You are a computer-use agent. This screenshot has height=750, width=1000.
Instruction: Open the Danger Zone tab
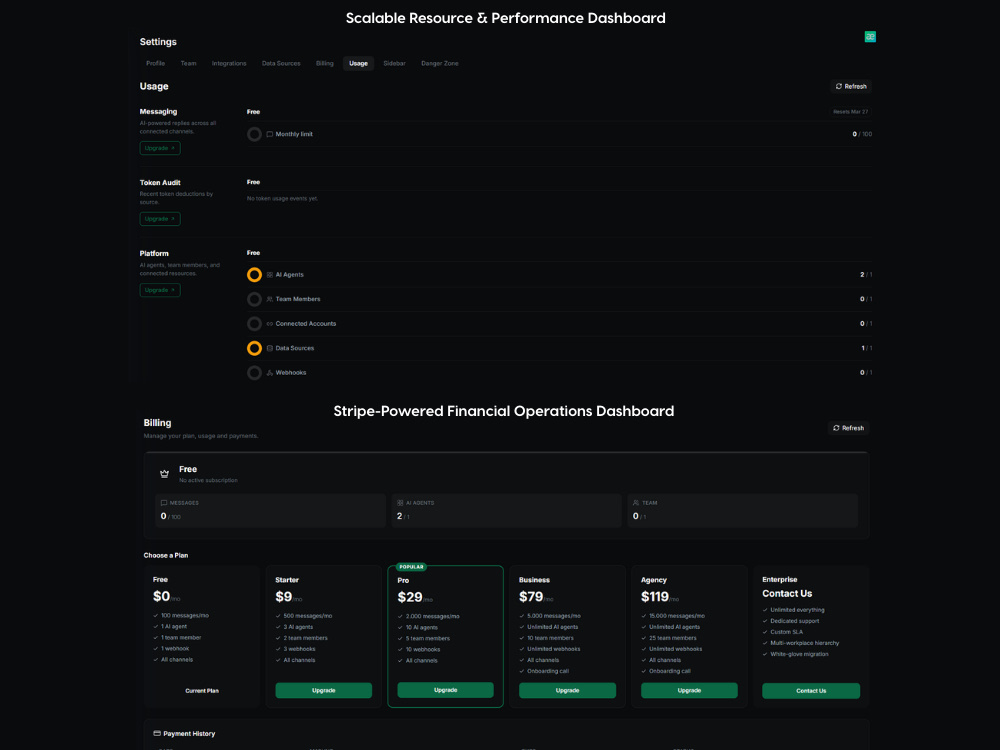[x=439, y=63]
